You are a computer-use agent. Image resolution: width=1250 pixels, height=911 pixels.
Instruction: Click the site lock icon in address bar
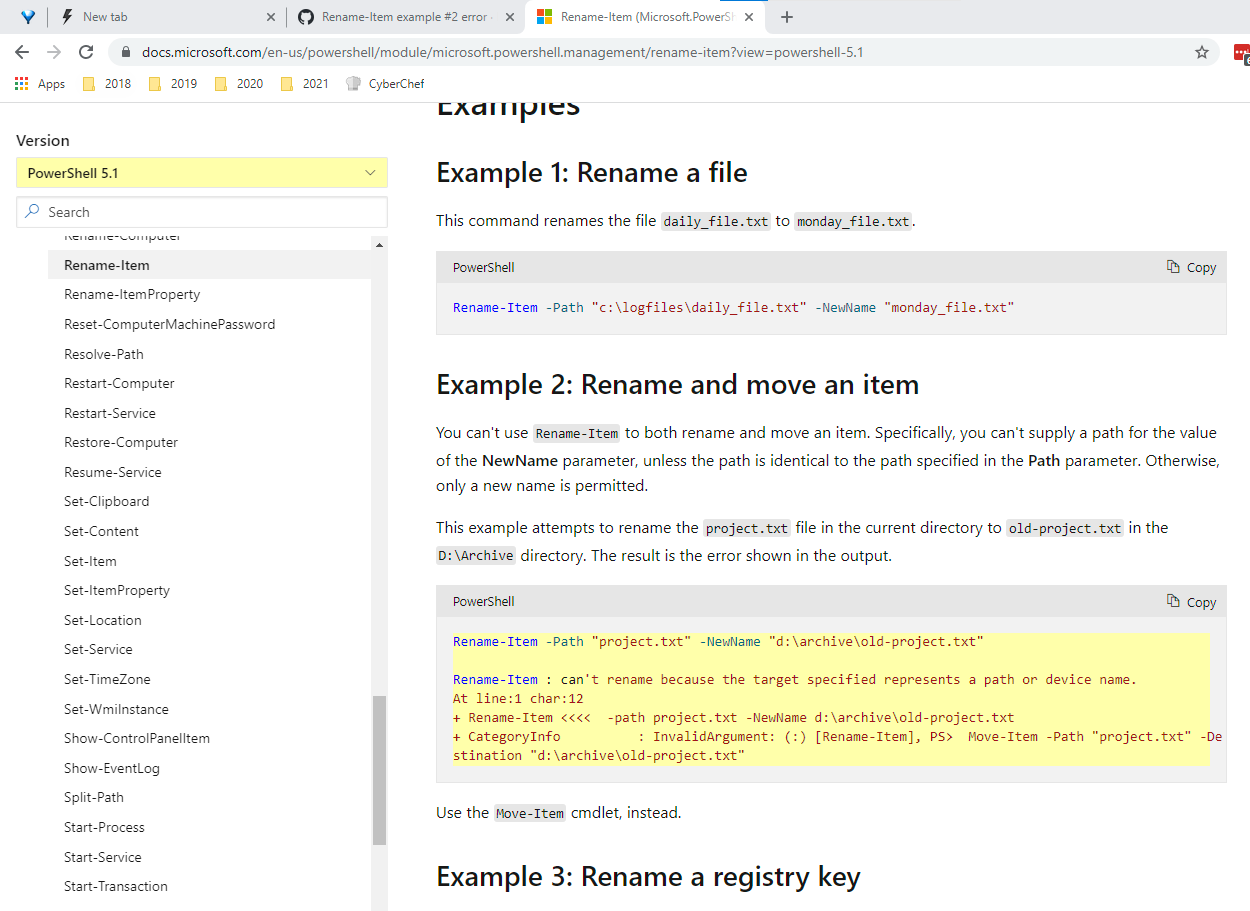point(126,52)
